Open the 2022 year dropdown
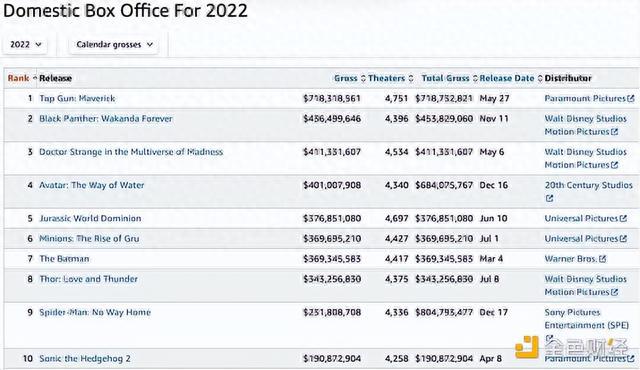The width and height of the screenshot is (640, 370). (25, 44)
